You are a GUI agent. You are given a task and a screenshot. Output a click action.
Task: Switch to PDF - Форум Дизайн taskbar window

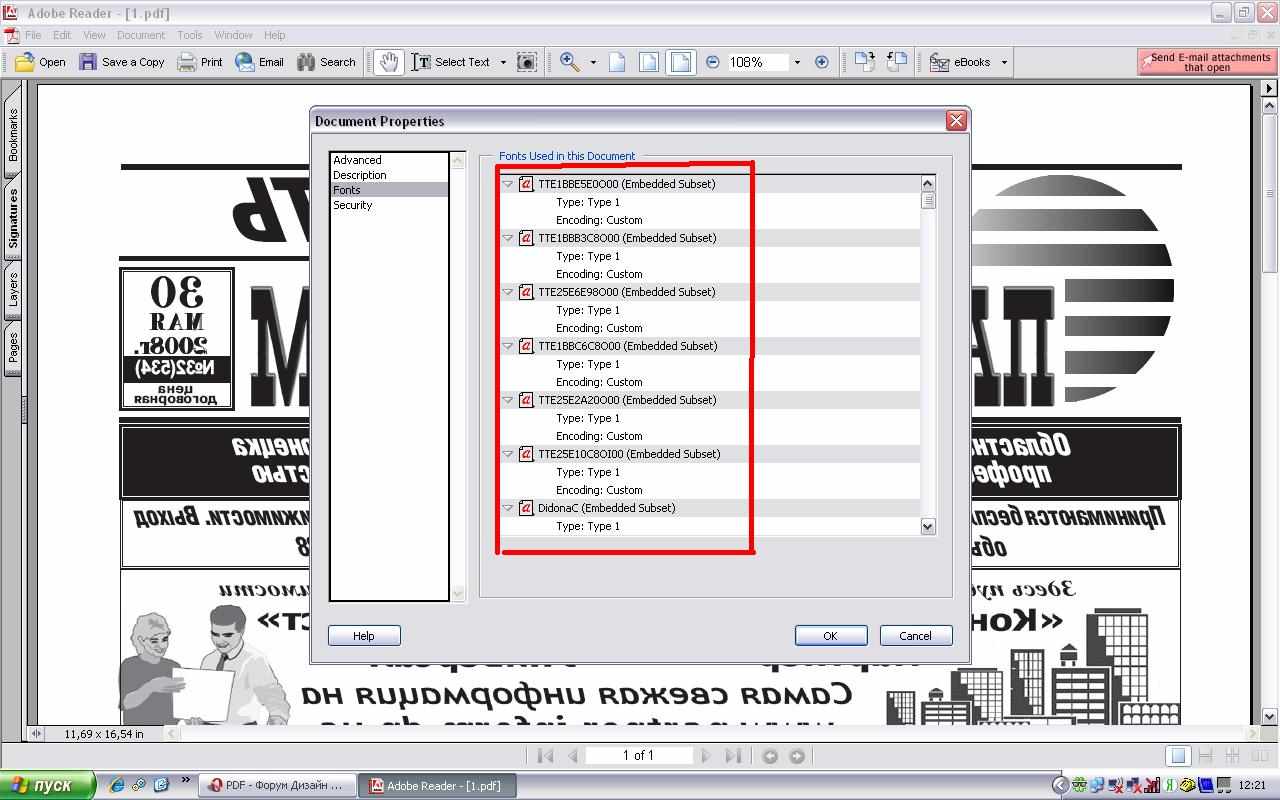pyautogui.click(x=276, y=786)
